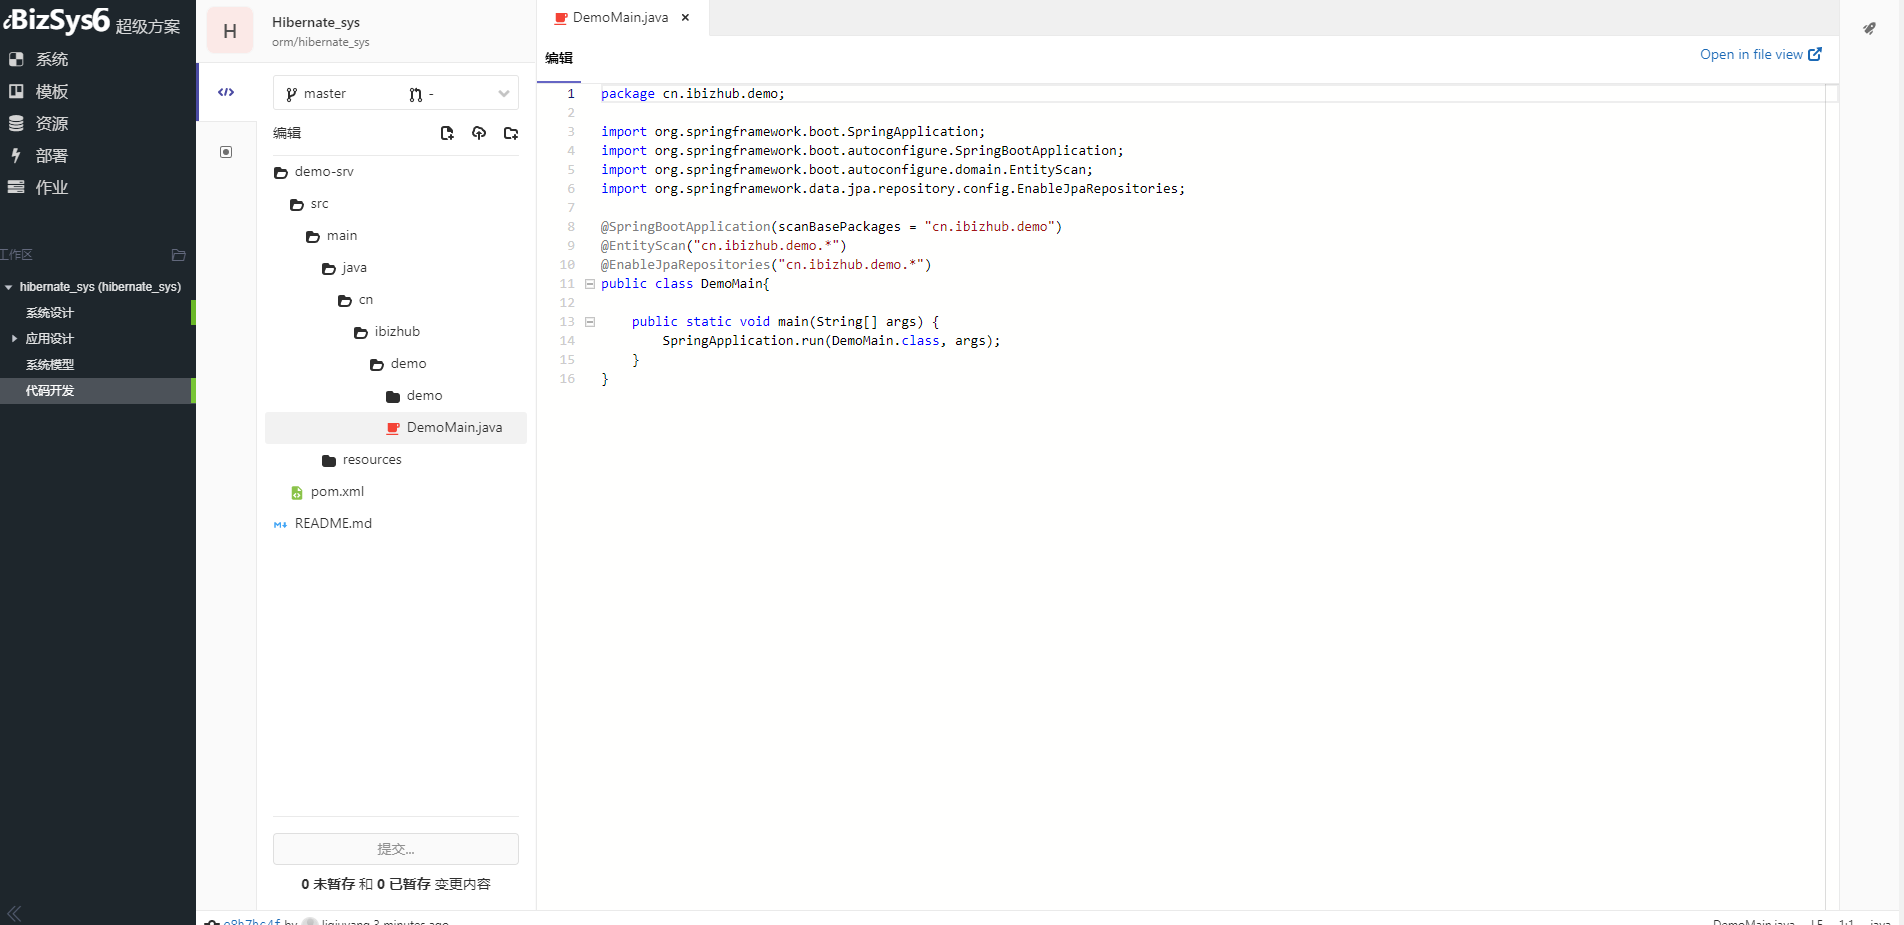Expand the 应用设计 tree node
The image size is (1904, 925).
(14, 339)
